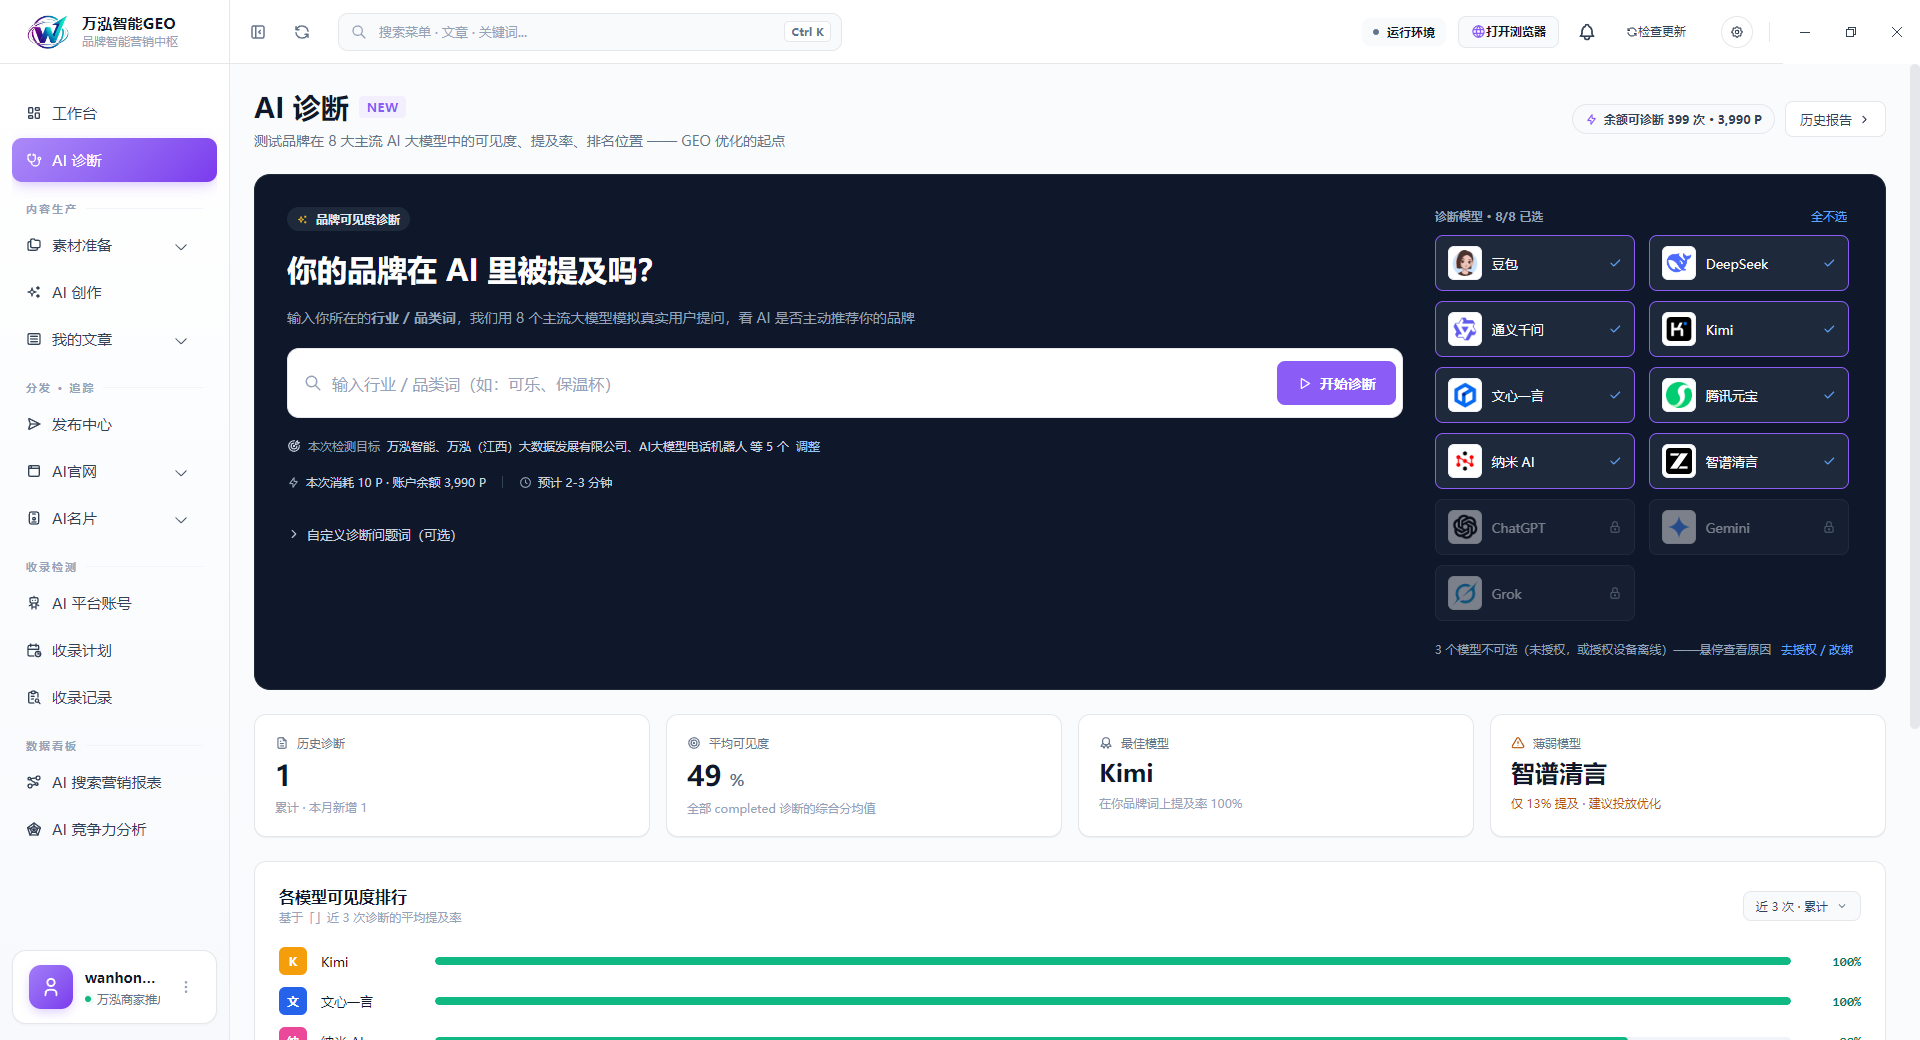The width and height of the screenshot is (1920, 1040).
Task: Click 全不选 to deselect all models
Action: 1828,216
